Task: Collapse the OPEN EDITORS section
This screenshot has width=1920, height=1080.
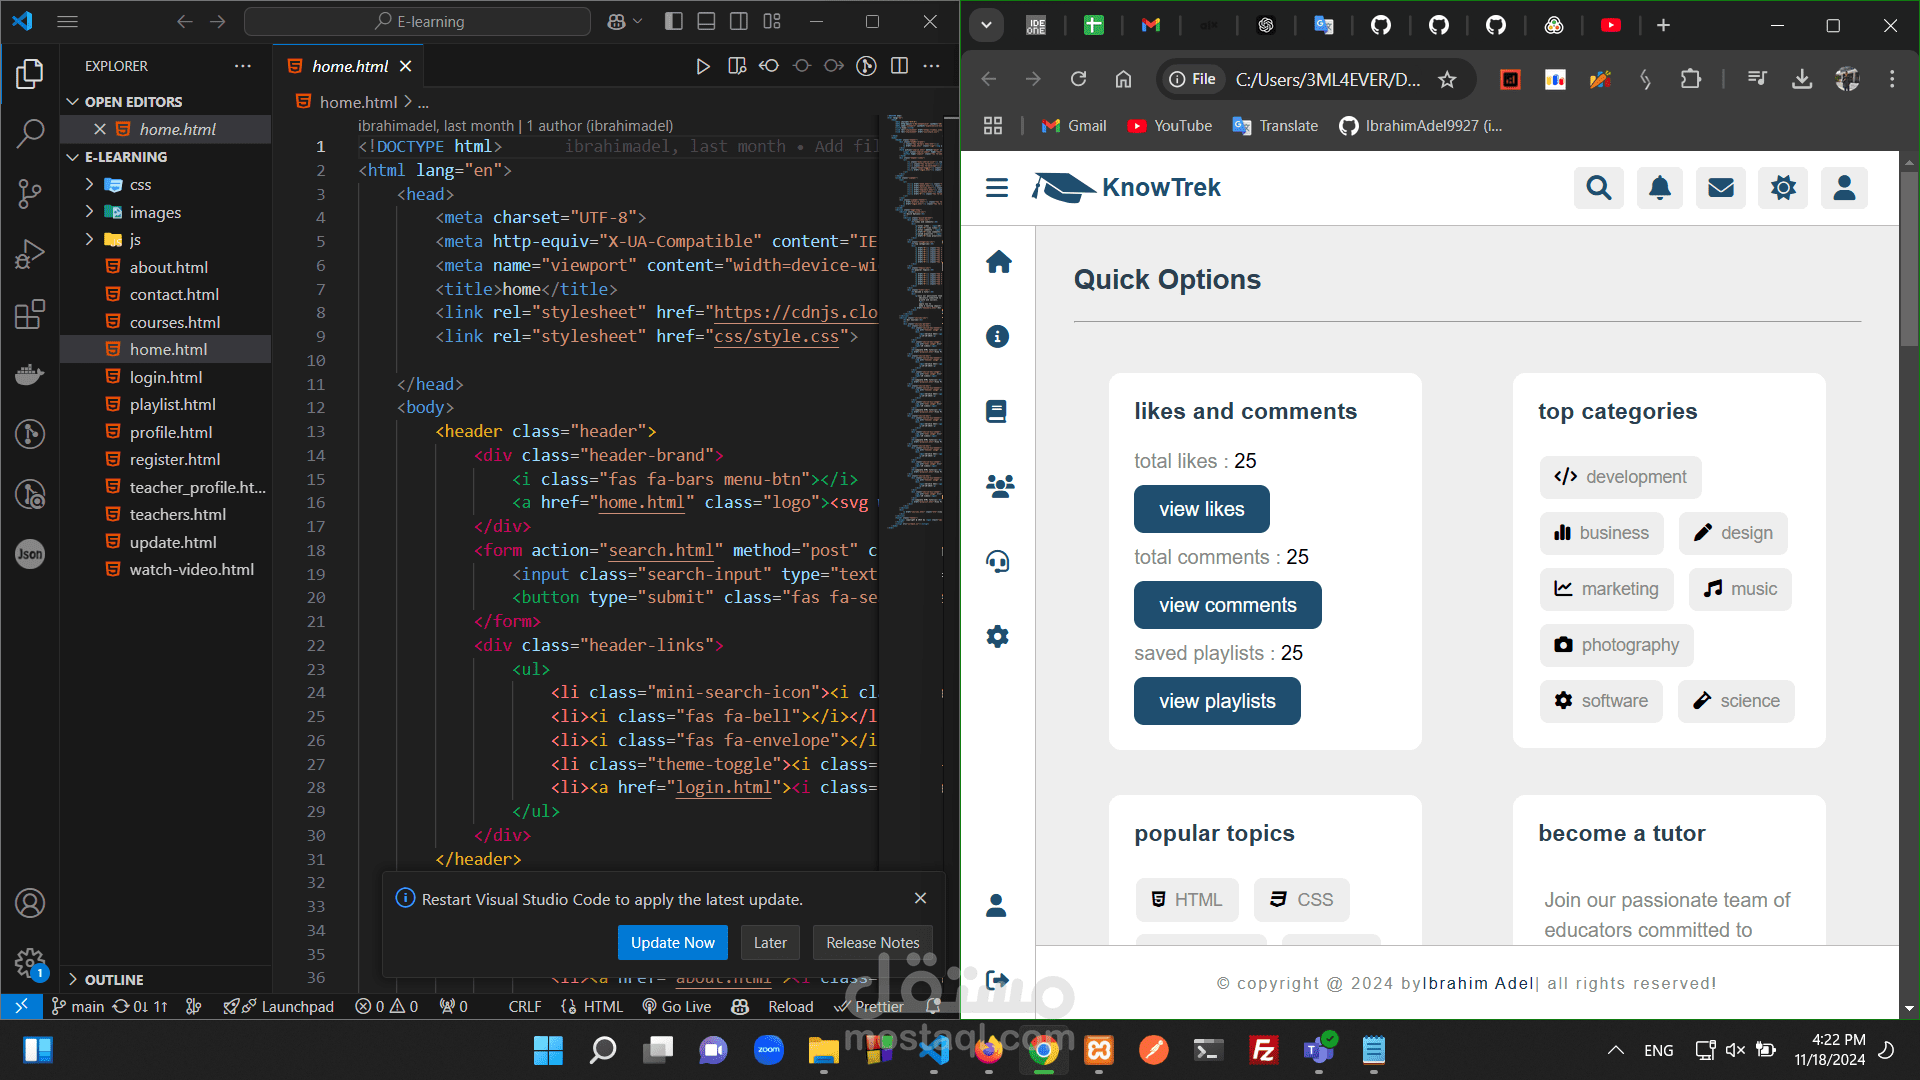Action: [x=133, y=102]
